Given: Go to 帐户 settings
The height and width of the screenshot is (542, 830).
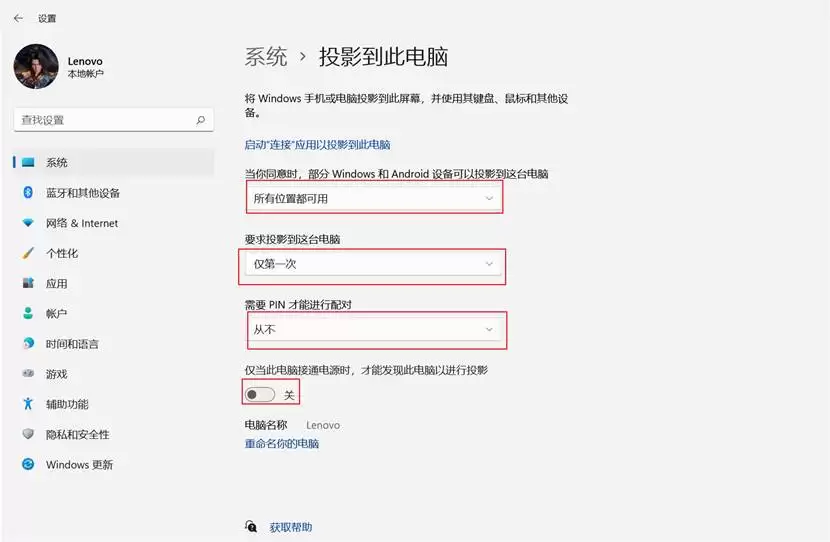Looking at the screenshot, I should click(x=114, y=313).
